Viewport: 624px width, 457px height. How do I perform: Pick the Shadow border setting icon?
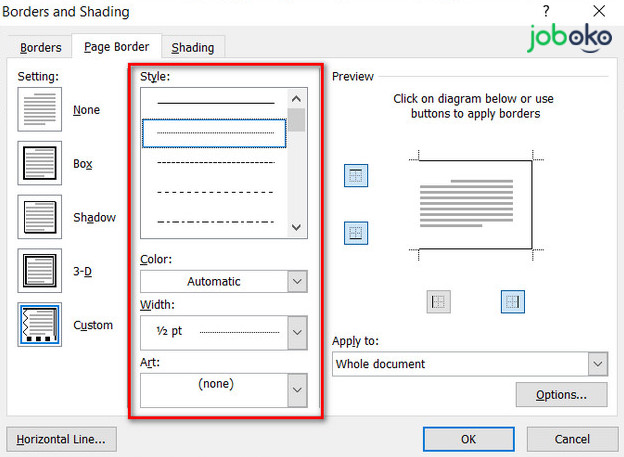click(x=39, y=217)
